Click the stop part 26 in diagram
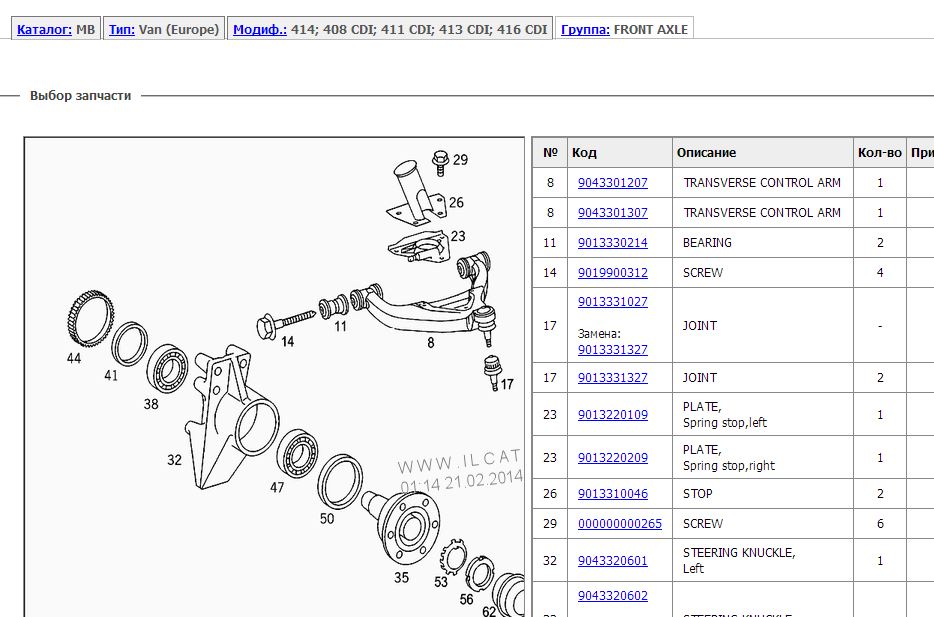The height and width of the screenshot is (617, 934). [412, 188]
